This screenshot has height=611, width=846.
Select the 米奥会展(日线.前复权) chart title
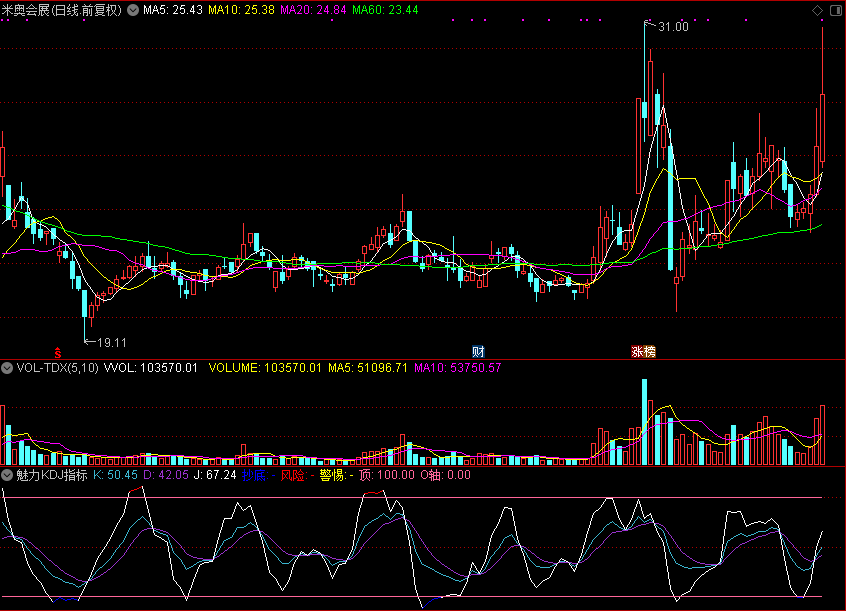coord(62,10)
